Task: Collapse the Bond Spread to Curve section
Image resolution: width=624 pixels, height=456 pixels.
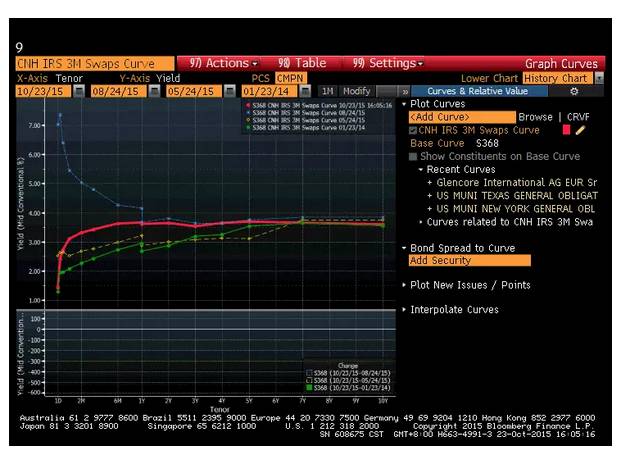Action: (x=404, y=248)
